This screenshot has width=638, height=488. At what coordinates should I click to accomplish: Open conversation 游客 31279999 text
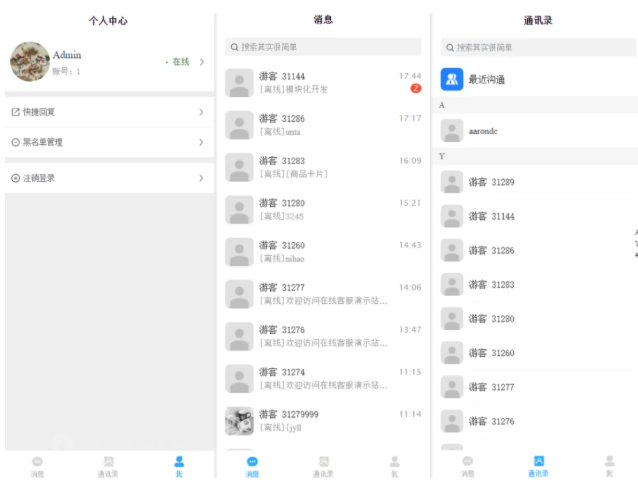pos(289,414)
